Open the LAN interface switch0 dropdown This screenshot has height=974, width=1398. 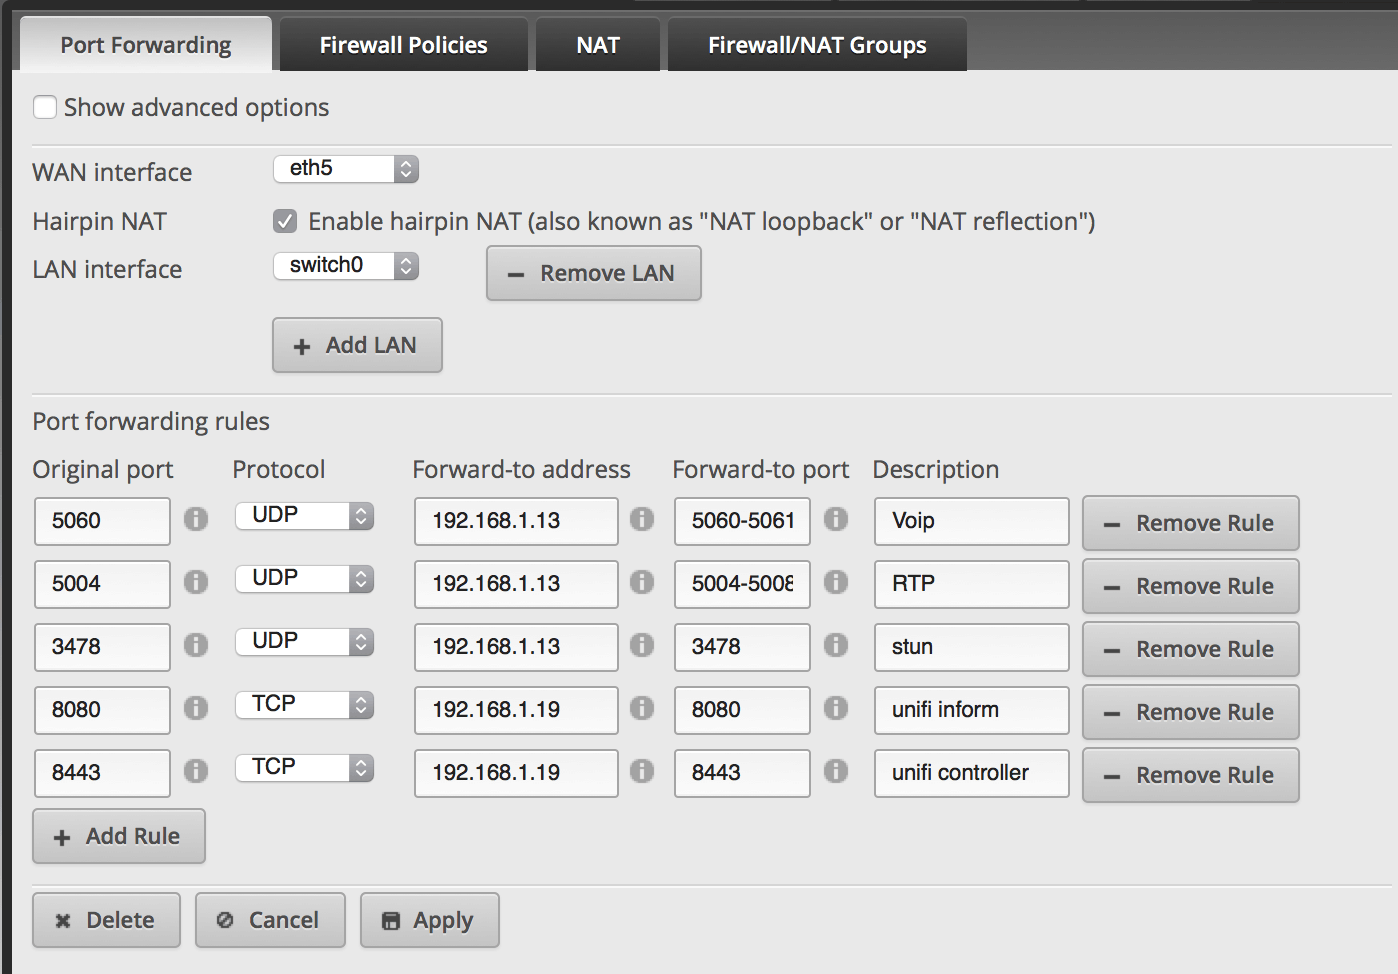click(346, 266)
